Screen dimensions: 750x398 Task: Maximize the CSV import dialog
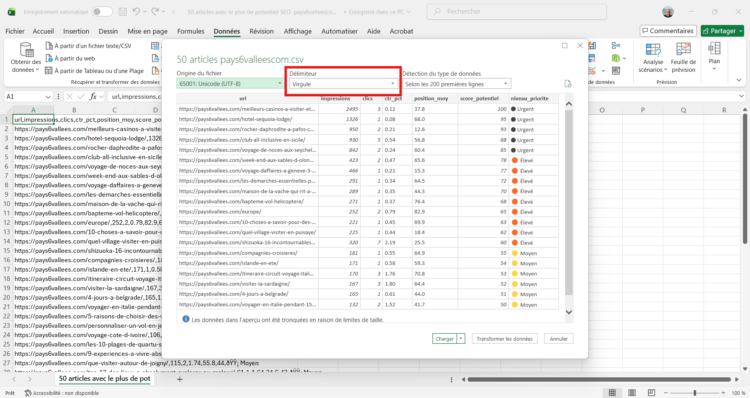[565, 45]
